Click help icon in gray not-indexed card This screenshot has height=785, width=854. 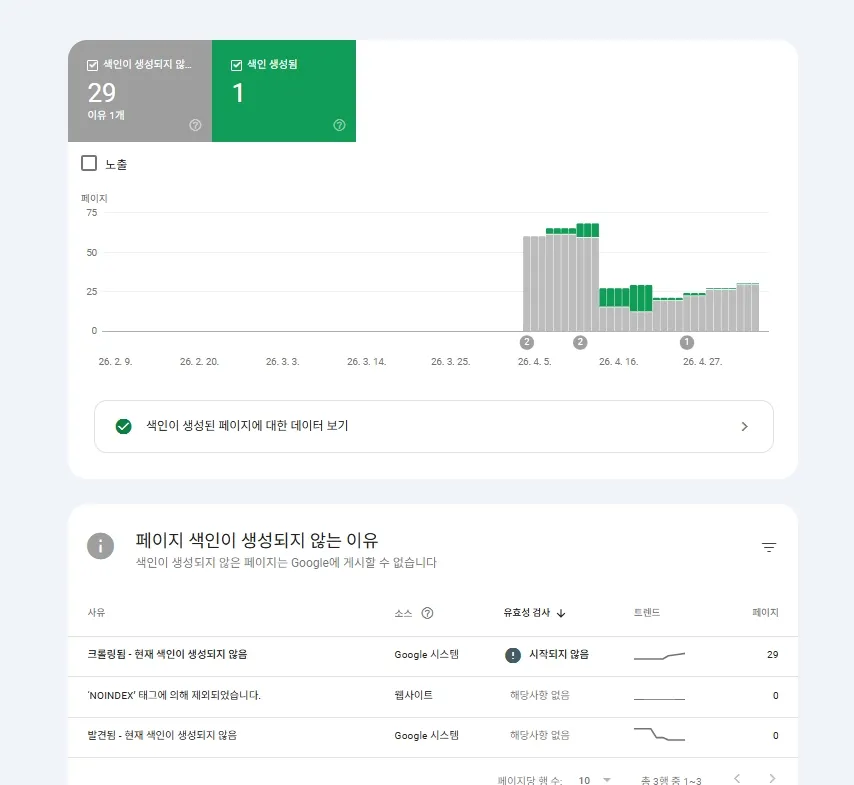pos(195,125)
